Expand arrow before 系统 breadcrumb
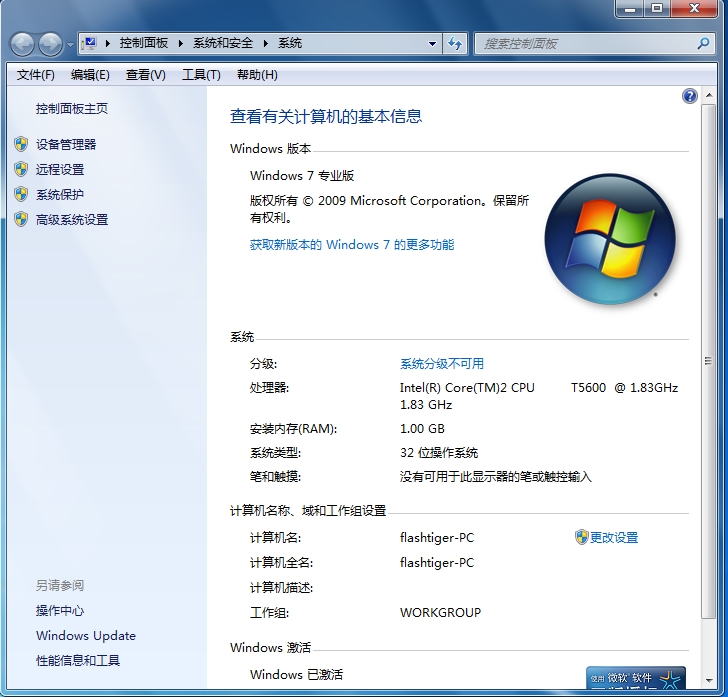The height and width of the screenshot is (697, 728). click(266, 44)
